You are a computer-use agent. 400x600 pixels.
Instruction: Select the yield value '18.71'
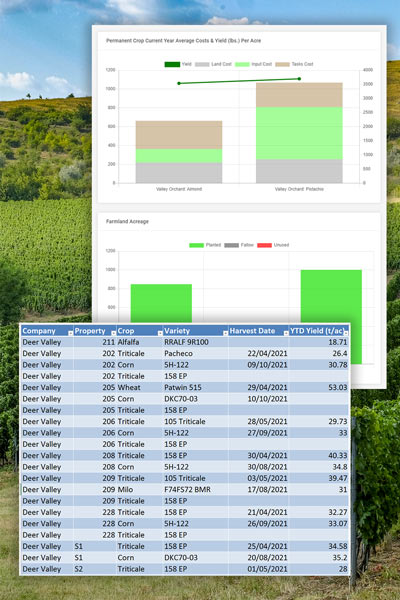click(x=319, y=342)
